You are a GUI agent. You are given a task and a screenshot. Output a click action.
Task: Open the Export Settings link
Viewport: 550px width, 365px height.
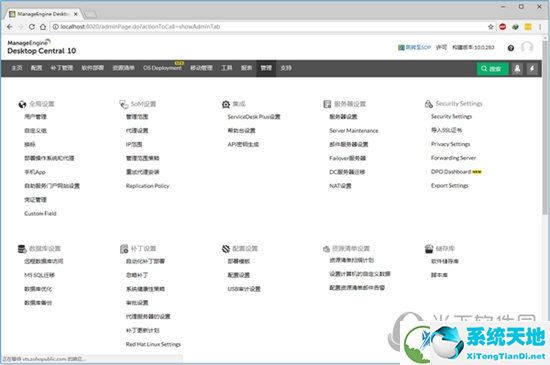pos(449,185)
